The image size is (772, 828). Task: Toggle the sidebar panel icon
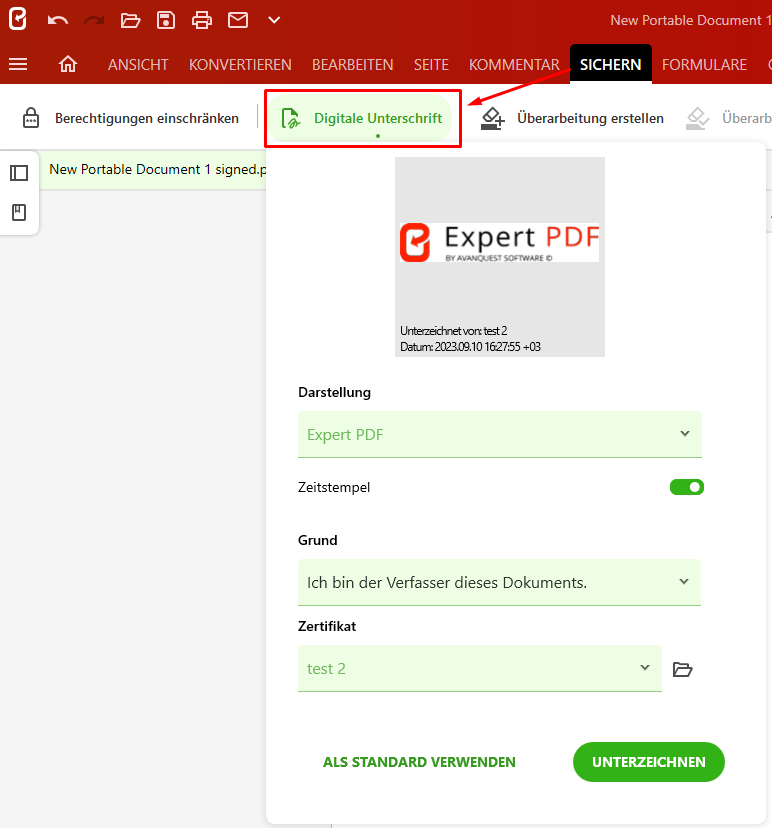tap(19, 173)
